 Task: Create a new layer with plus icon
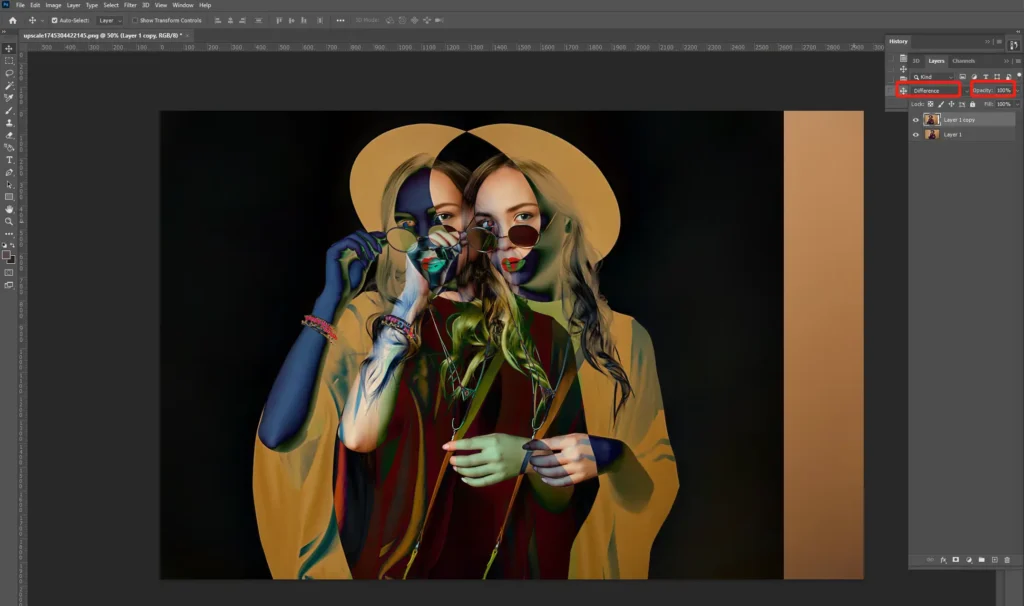[x=995, y=560]
